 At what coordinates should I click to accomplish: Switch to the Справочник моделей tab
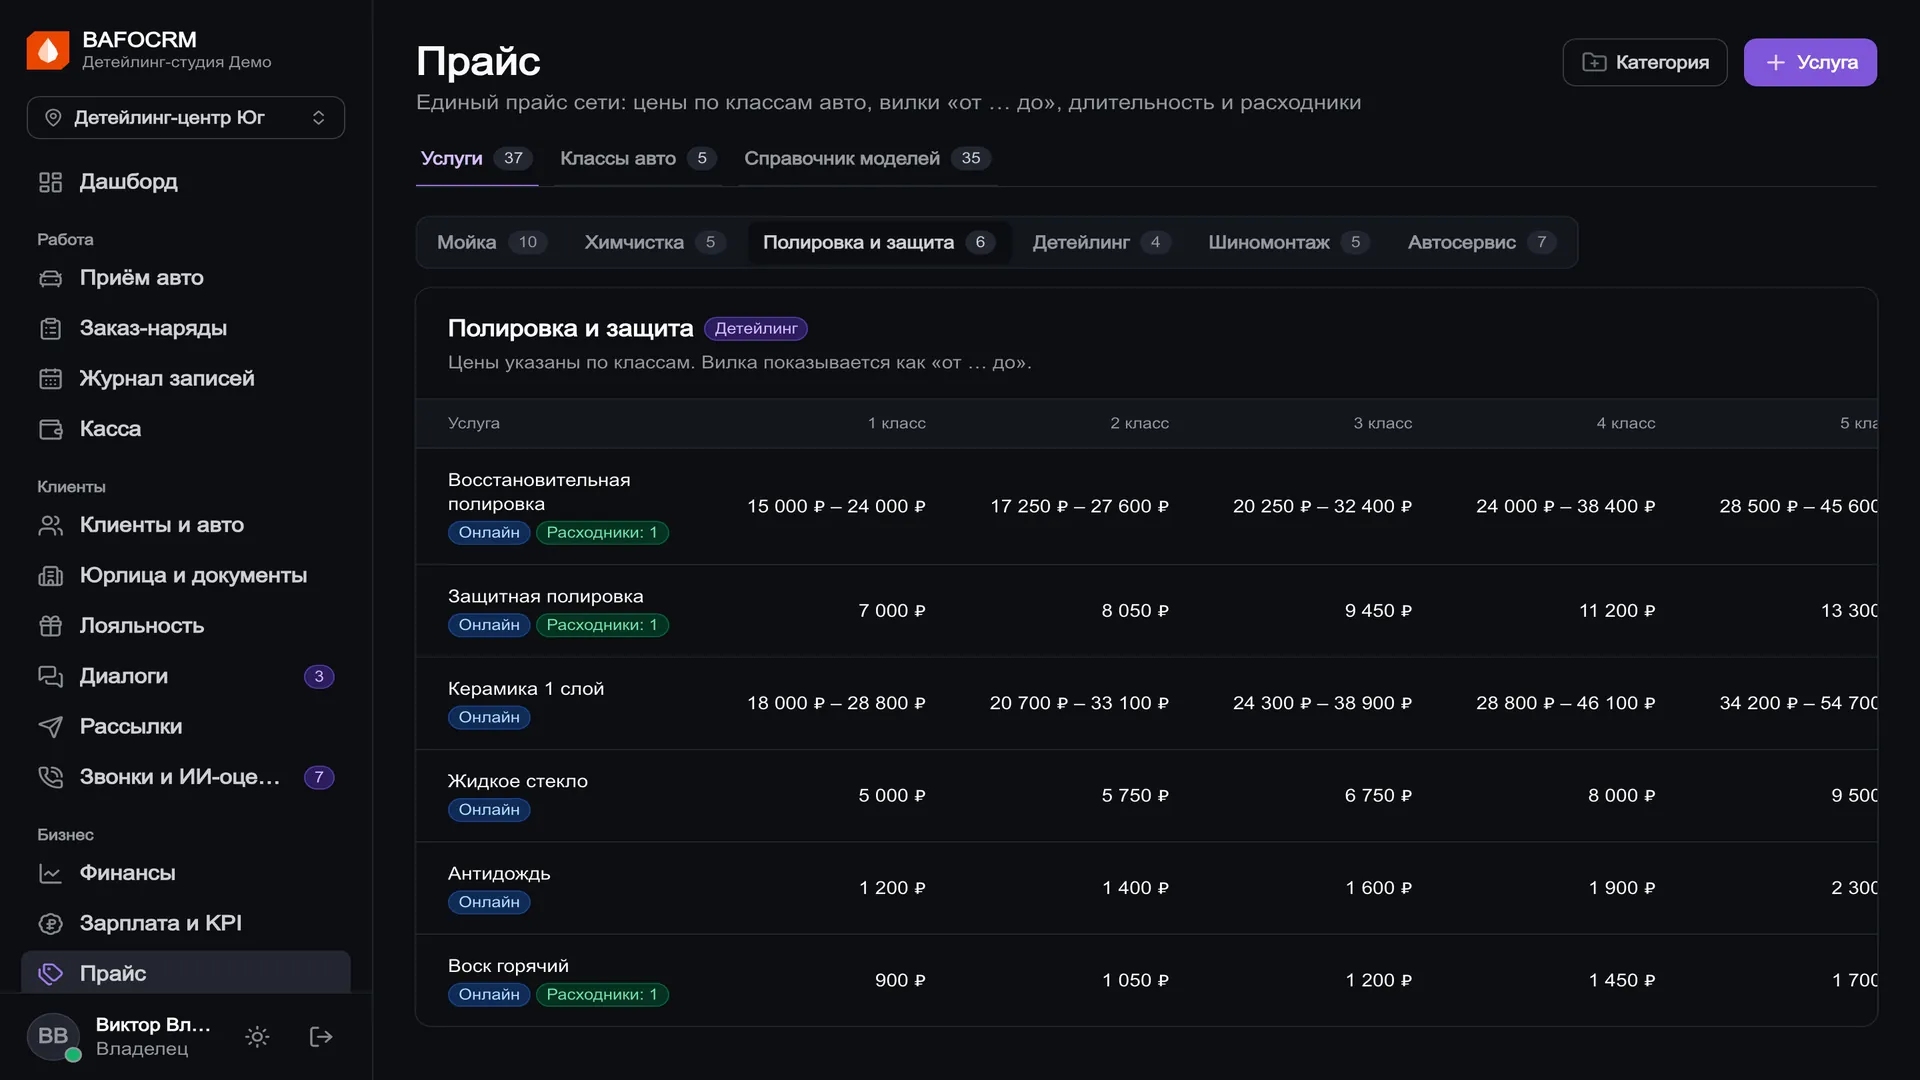(867, 159)
